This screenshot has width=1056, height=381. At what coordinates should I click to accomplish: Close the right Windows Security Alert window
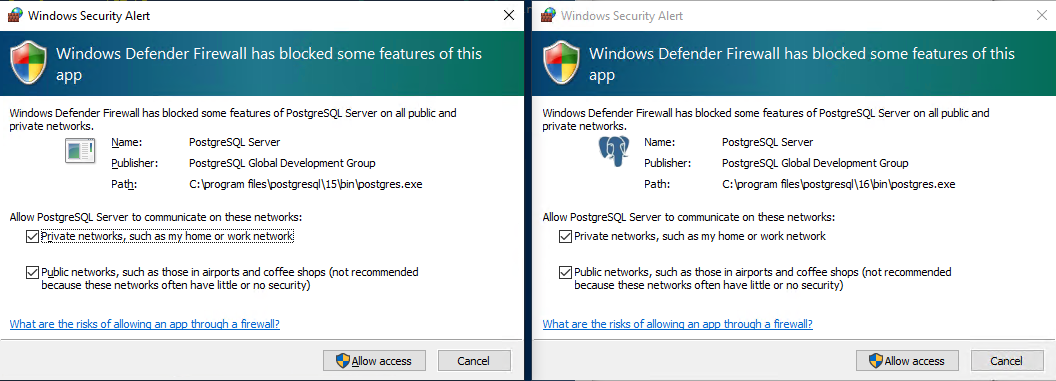1042,15
